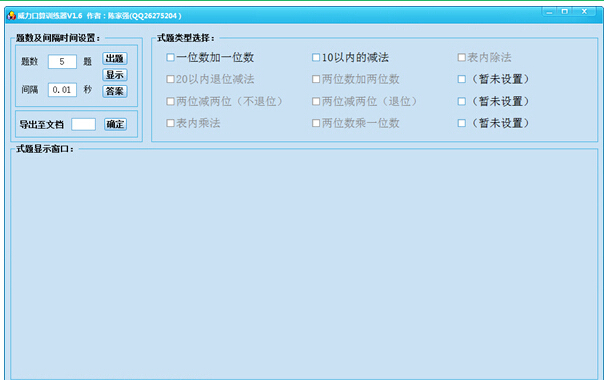Click the 确定 button
This screenshot has width=604, height=380.
(115, 124)
